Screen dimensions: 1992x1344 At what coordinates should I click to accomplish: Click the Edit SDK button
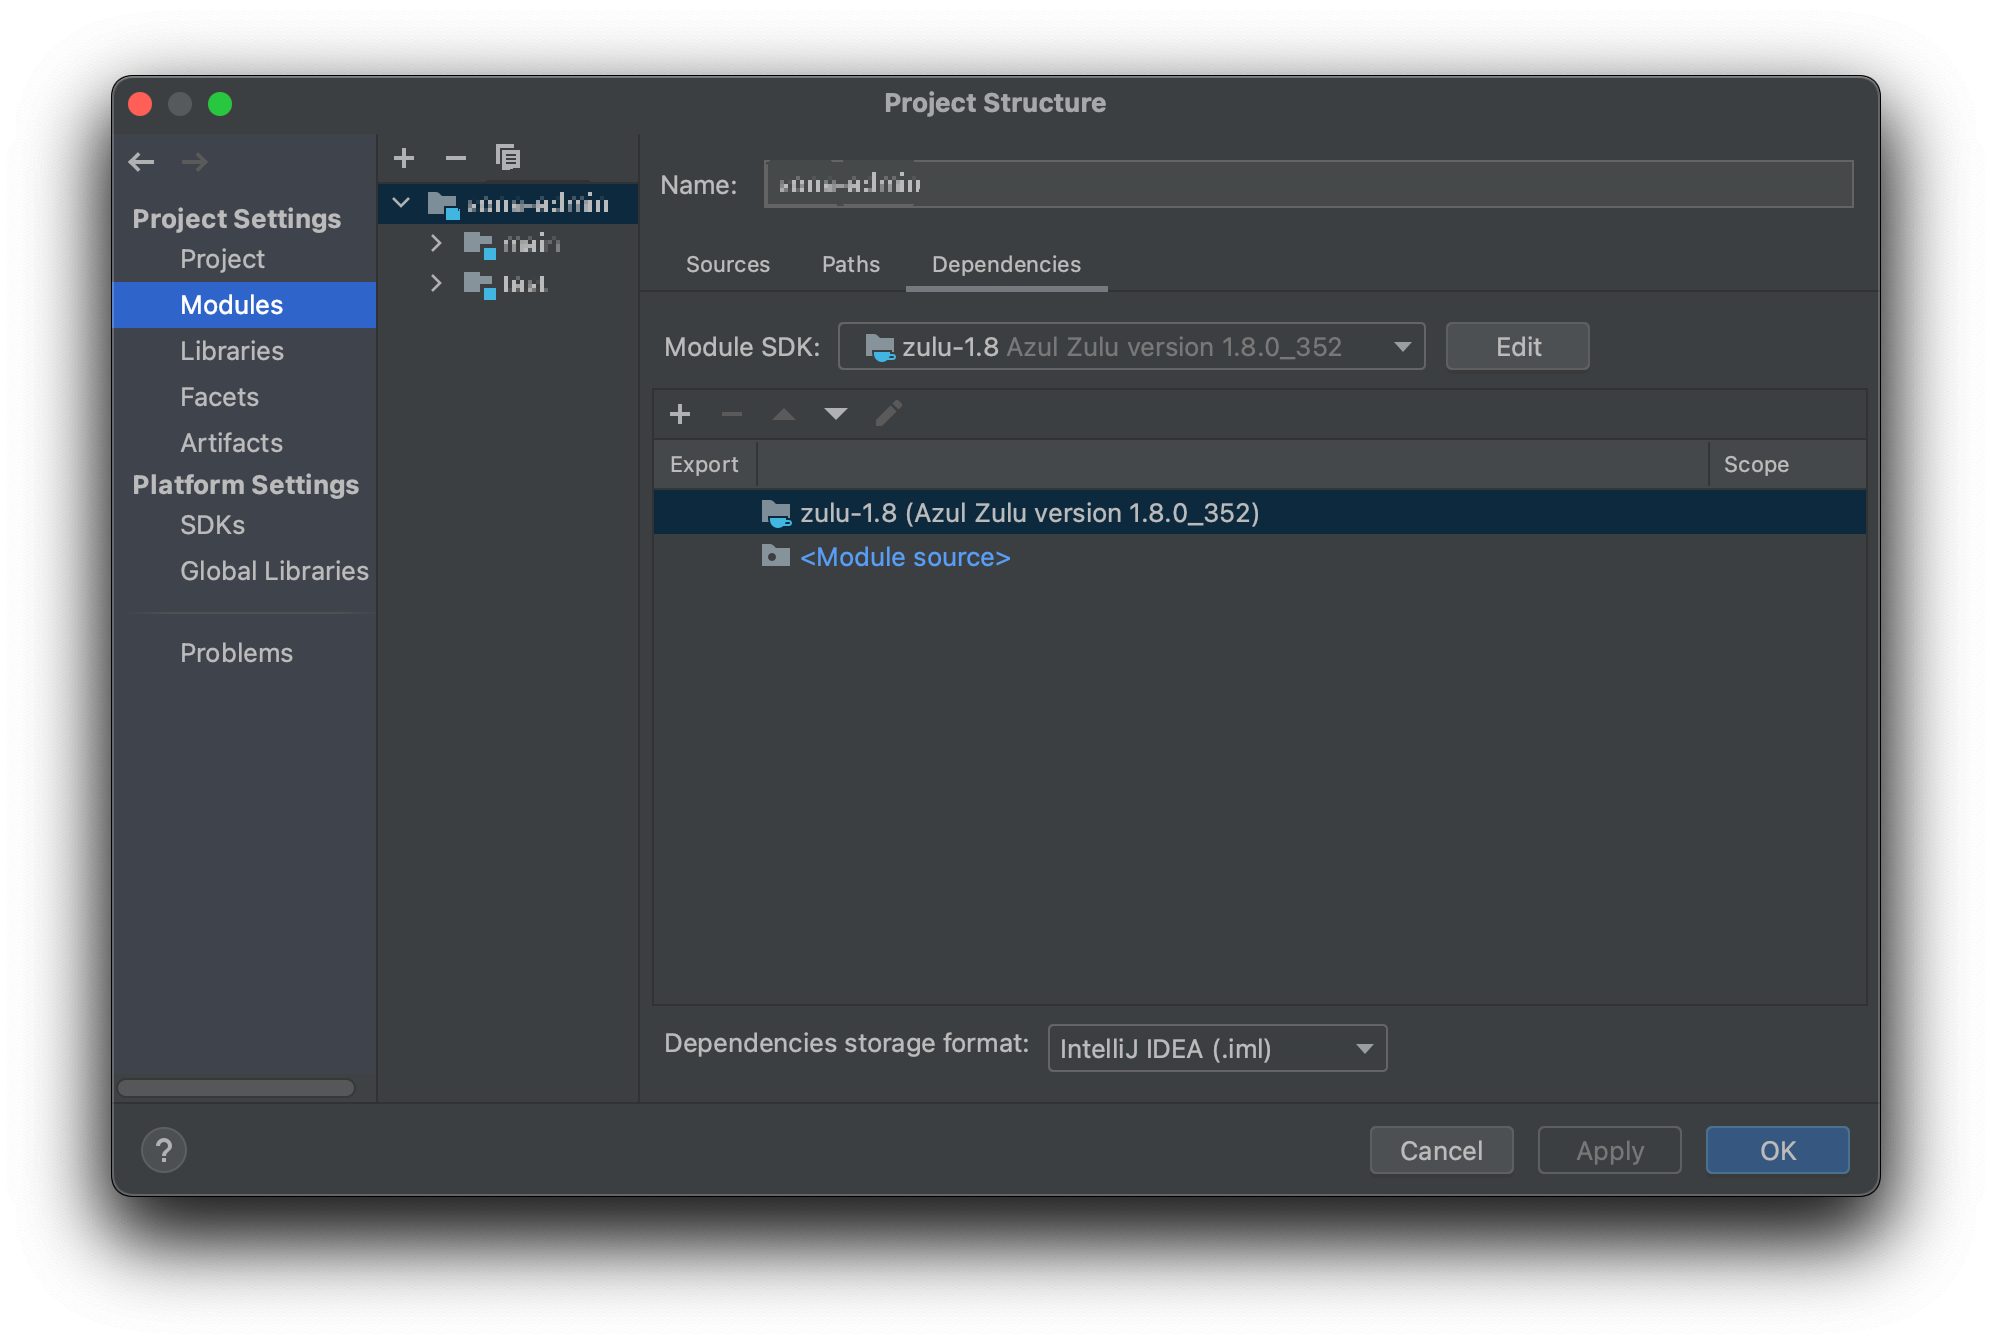point(1517,347)
